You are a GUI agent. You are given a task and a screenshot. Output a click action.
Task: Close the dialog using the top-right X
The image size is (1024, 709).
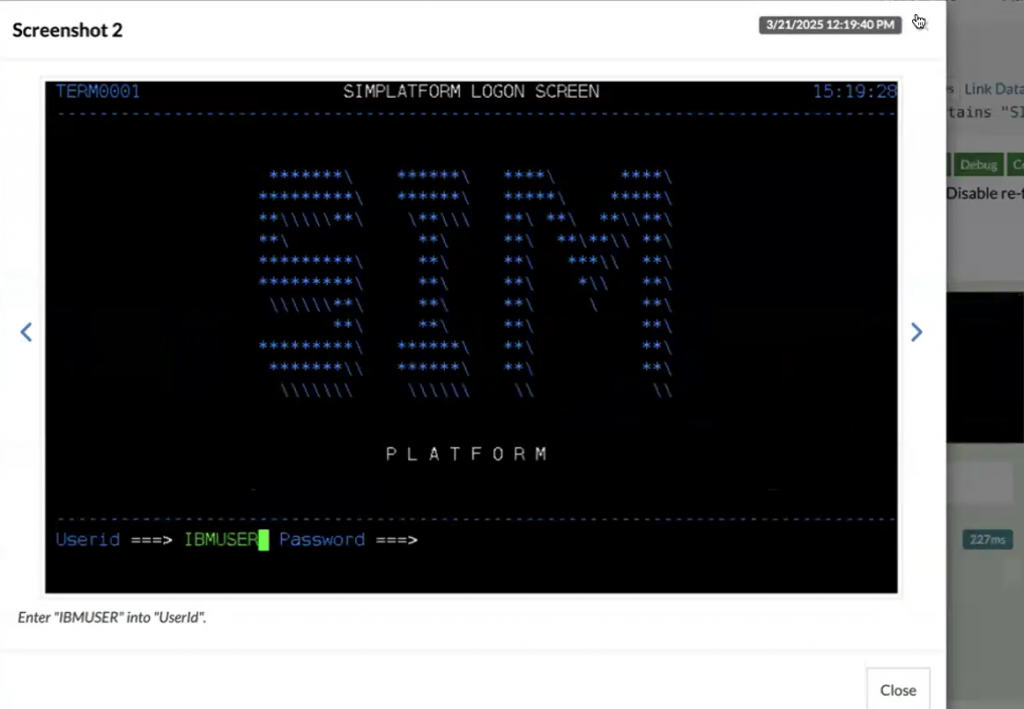click(920, 23)
